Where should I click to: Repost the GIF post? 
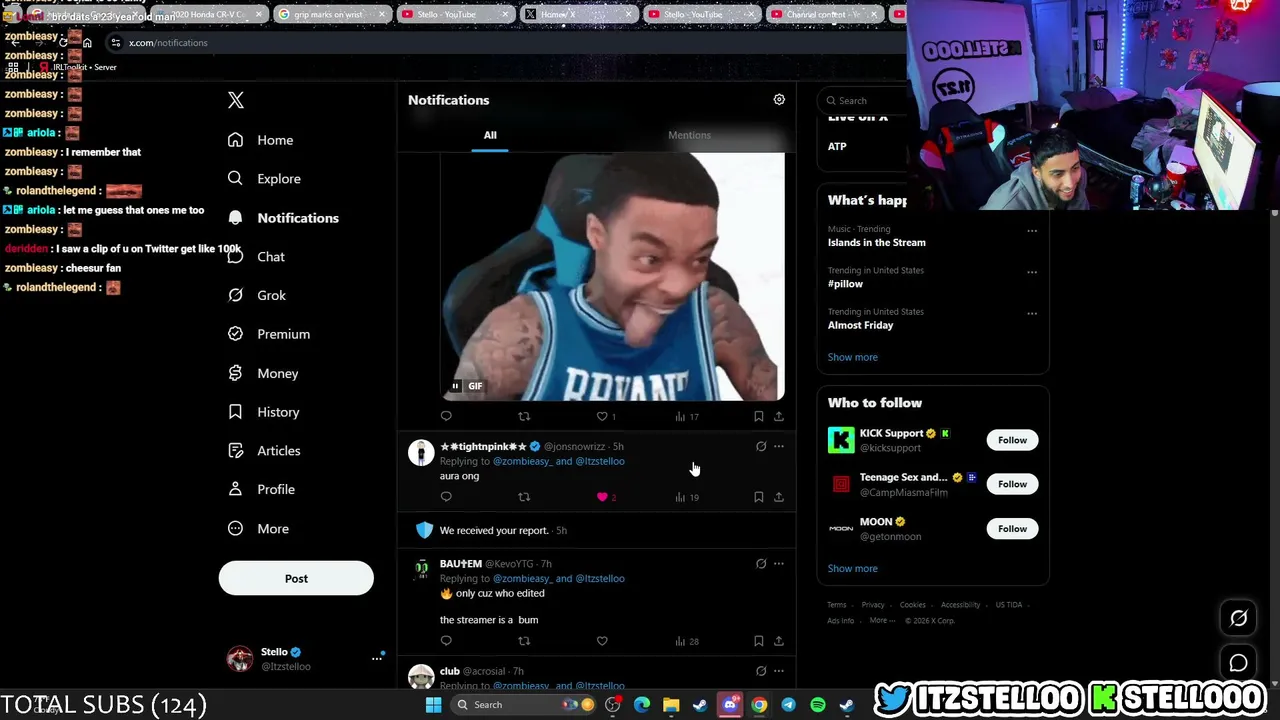pyautogui.click(x=524, y=416)
